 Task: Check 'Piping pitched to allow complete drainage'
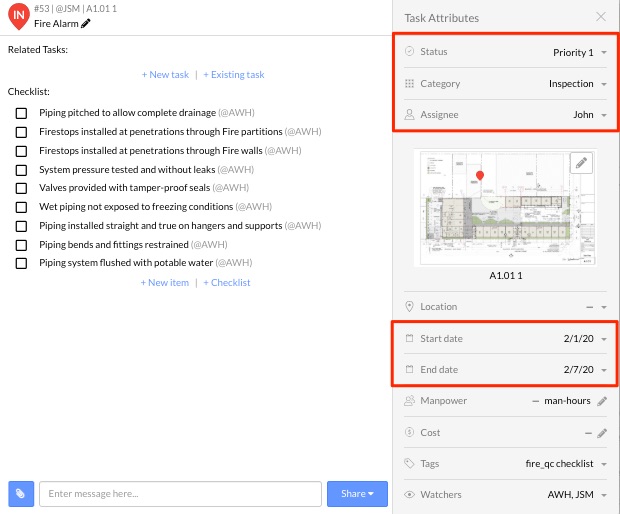tap(21, 113)
